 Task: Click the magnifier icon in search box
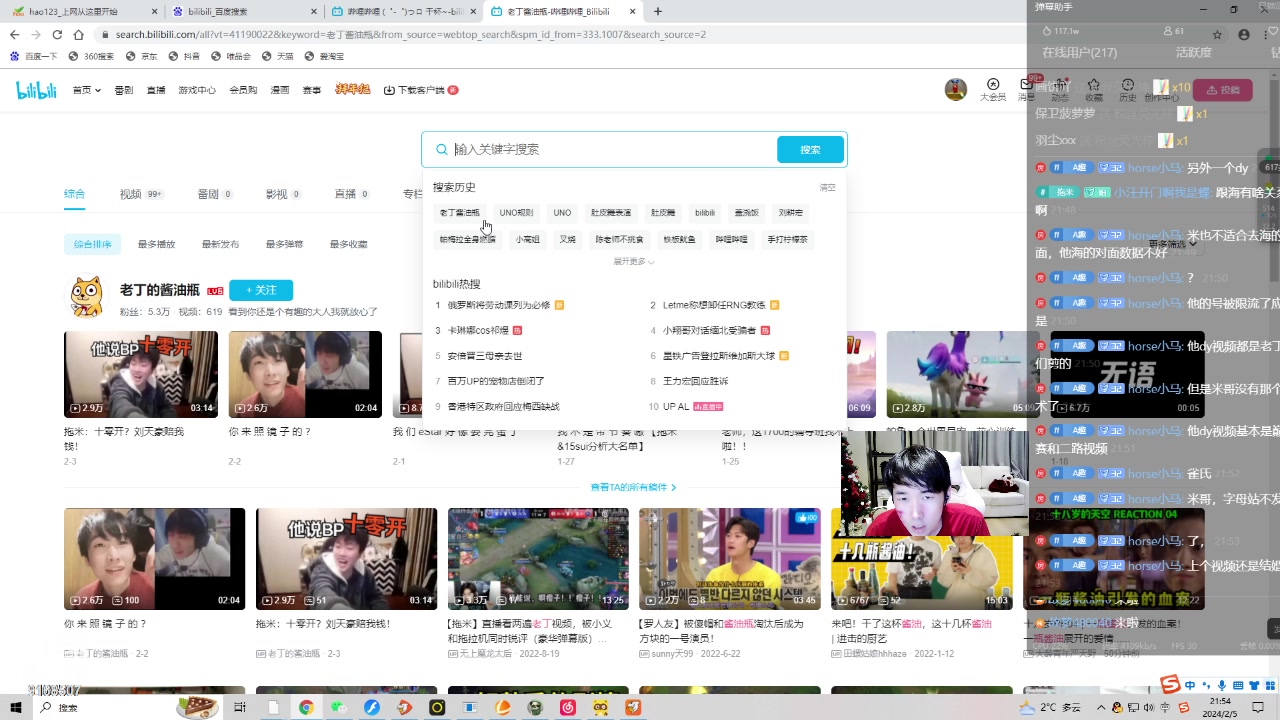coord(441,149)
